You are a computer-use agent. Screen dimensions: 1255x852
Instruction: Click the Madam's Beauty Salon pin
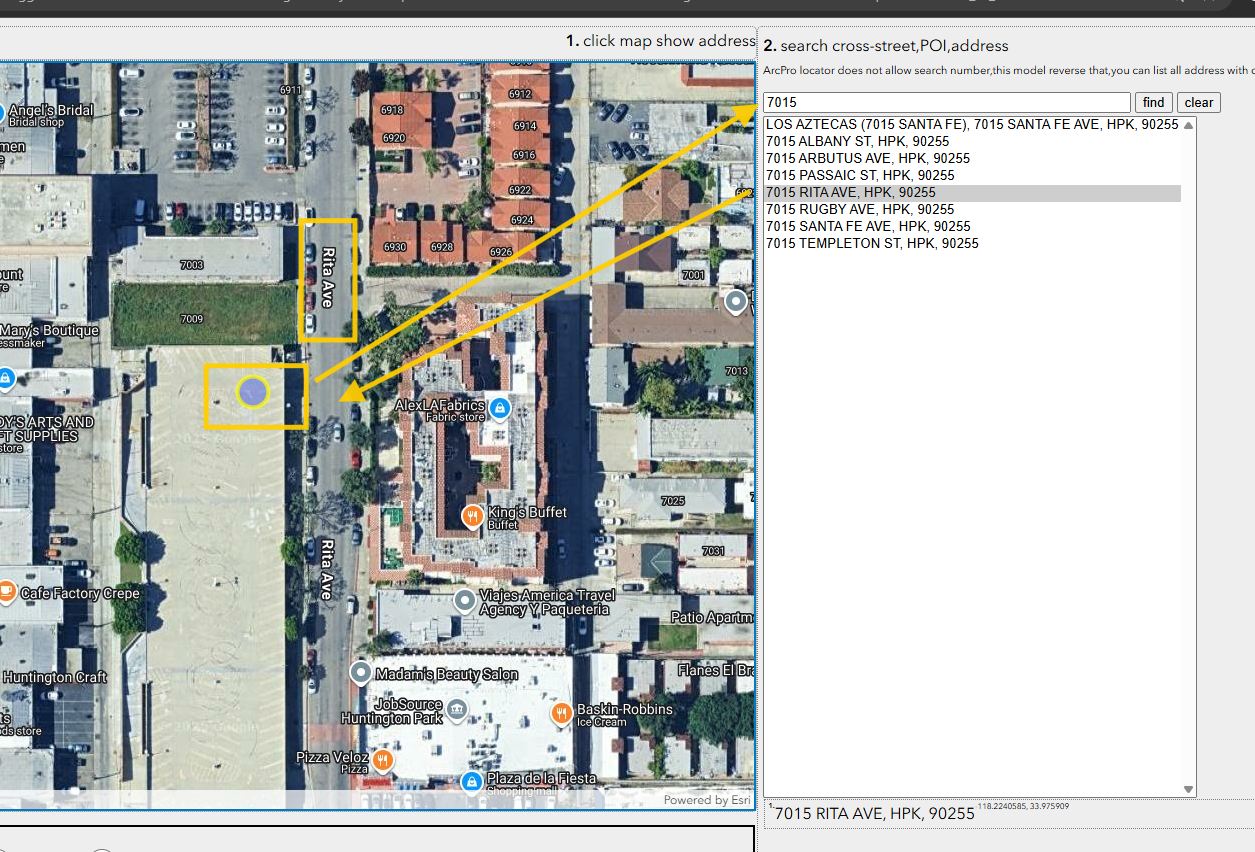pyautogui.click(x=361, y=673)
